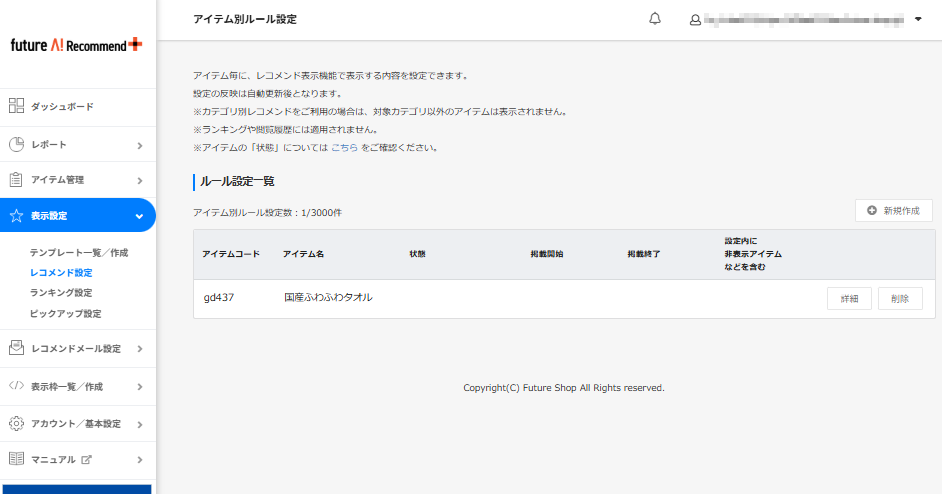Click the user account avatar icon

[695, 20]
